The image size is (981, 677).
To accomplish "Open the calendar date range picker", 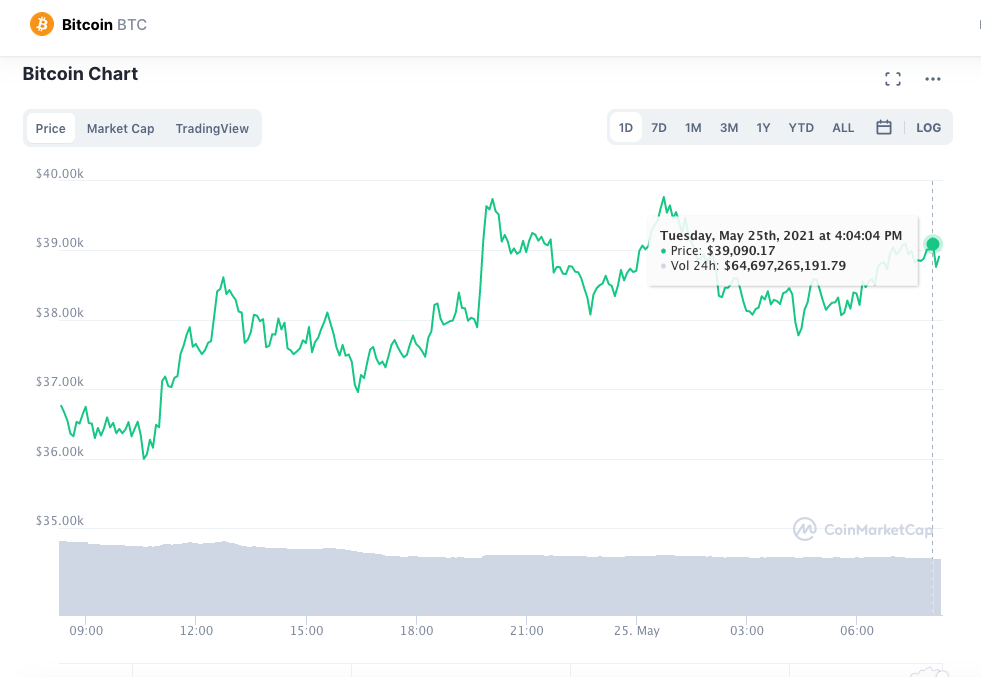I will [883, 128].
